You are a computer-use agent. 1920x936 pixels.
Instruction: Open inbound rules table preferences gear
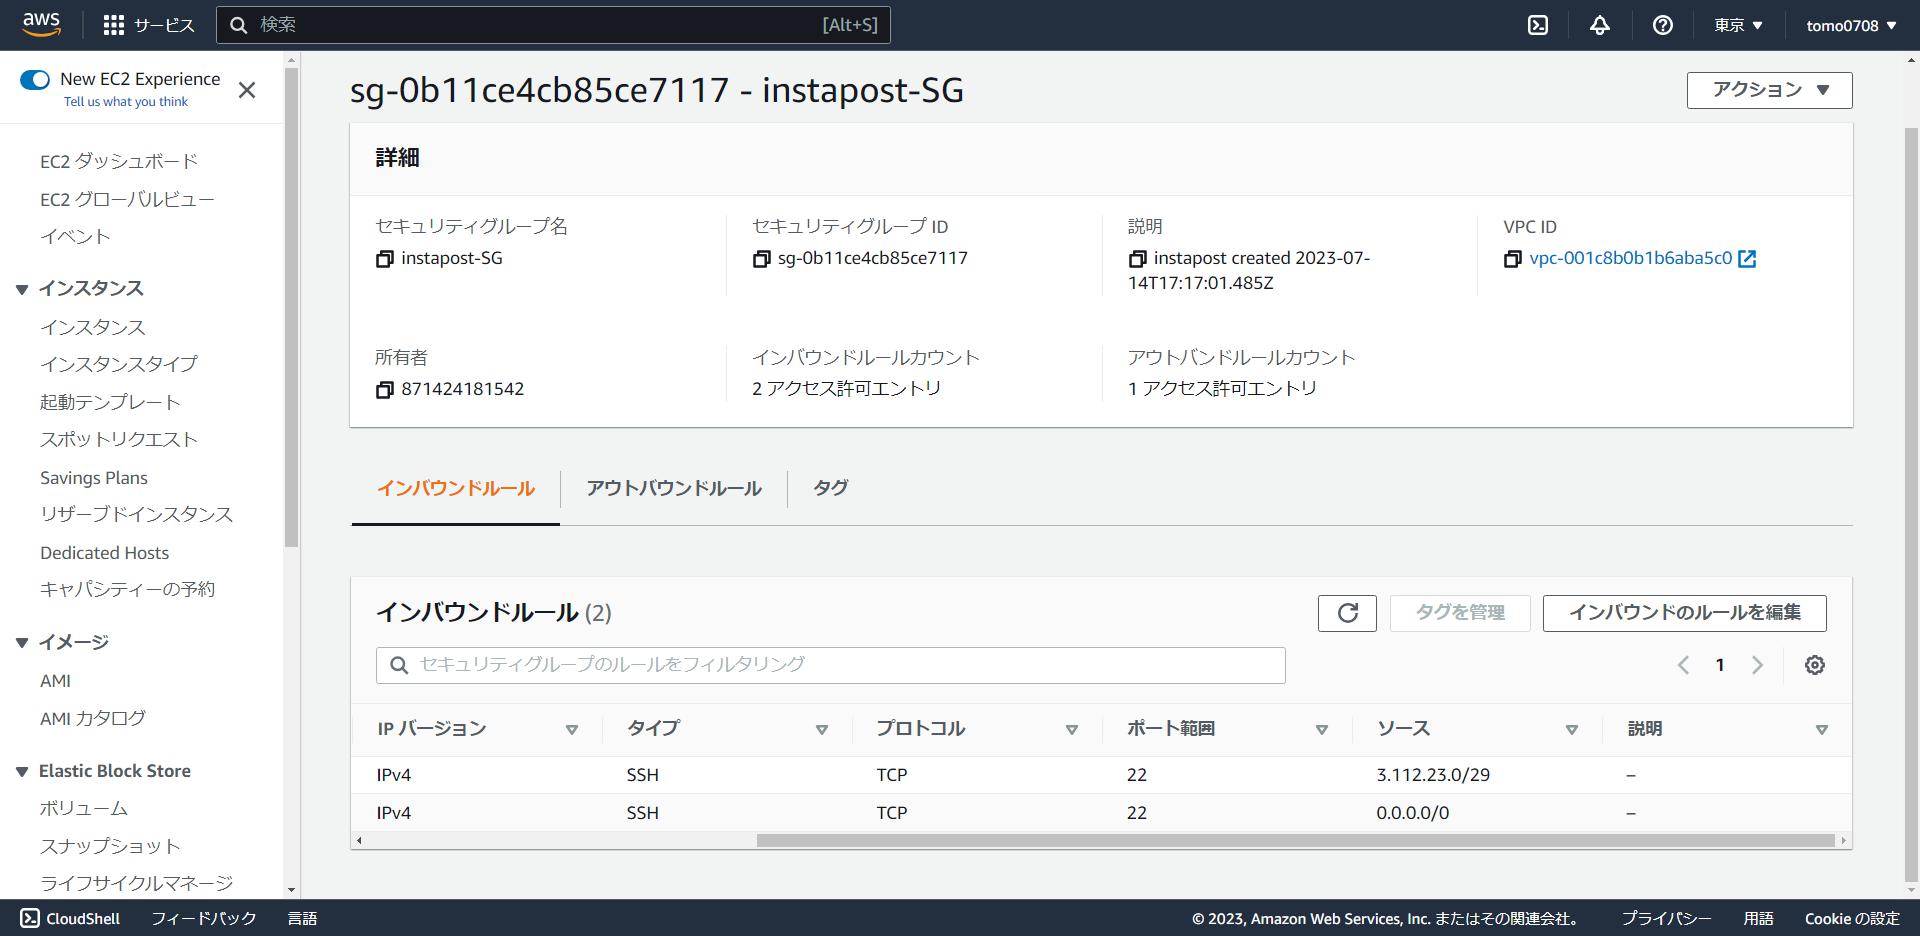(x=1815, y=665)
